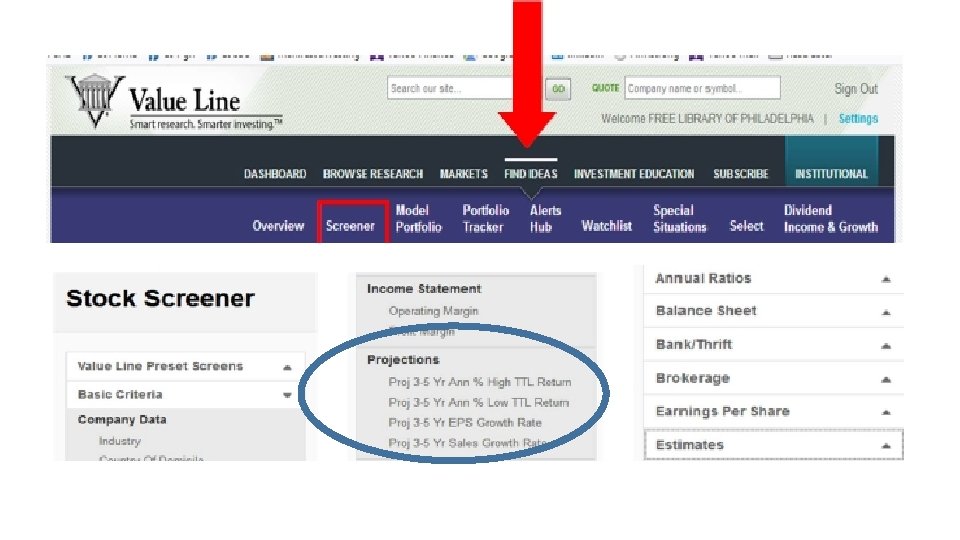
Task: Open the Settings link
Action: click(x=858, y=119)
